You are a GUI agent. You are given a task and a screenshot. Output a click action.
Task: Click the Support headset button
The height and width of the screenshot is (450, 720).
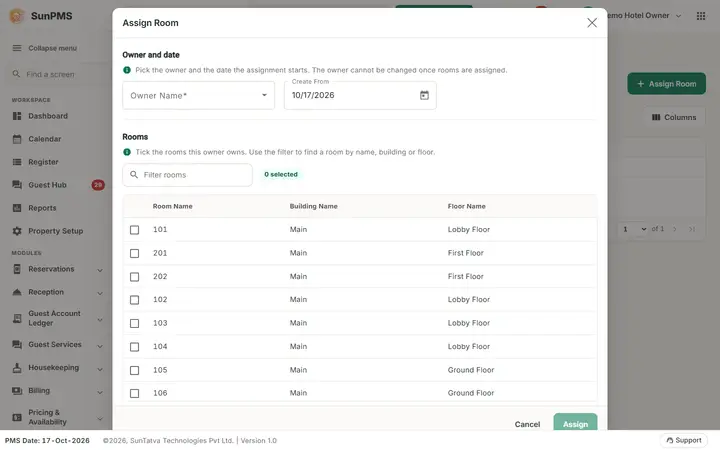pos(684,440)
